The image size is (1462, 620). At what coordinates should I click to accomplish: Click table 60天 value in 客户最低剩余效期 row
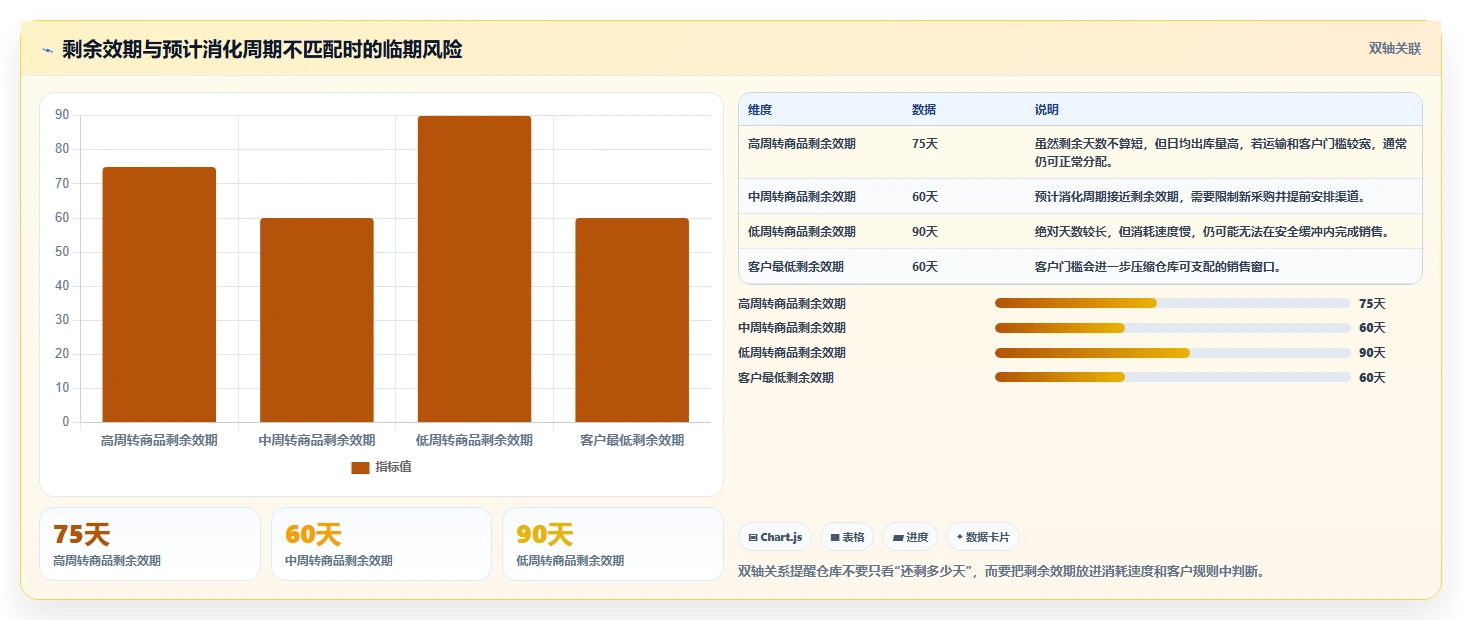click(925, 267)
